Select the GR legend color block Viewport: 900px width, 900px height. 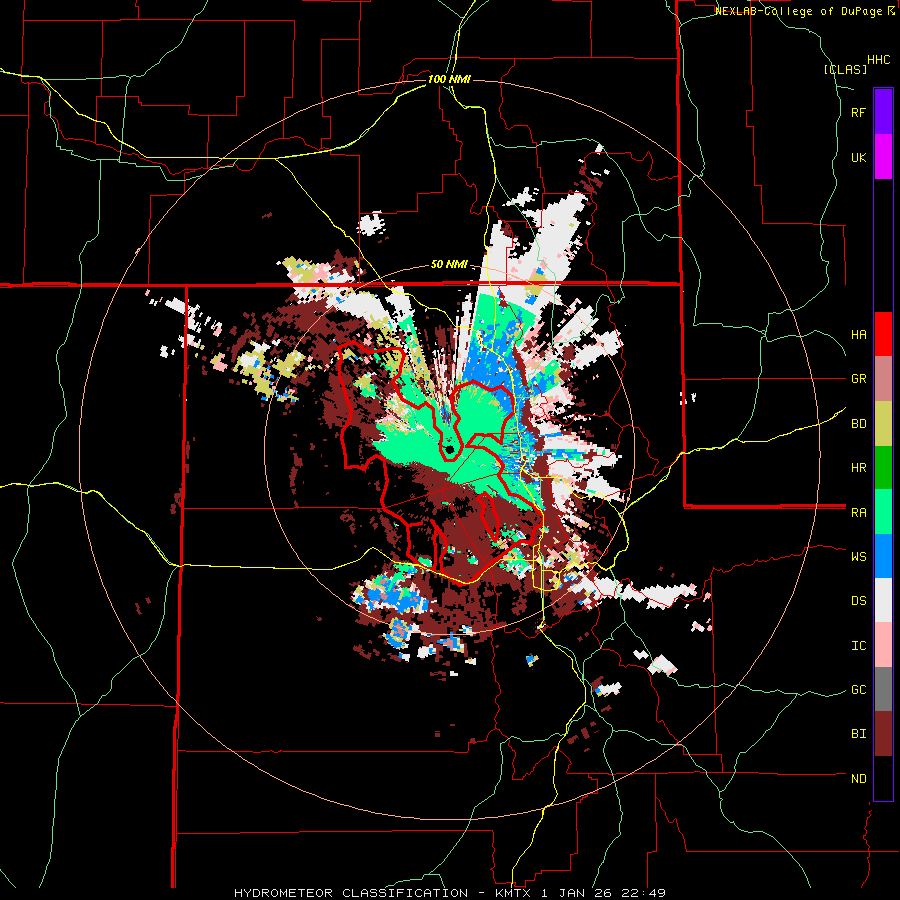click(883, 379)
